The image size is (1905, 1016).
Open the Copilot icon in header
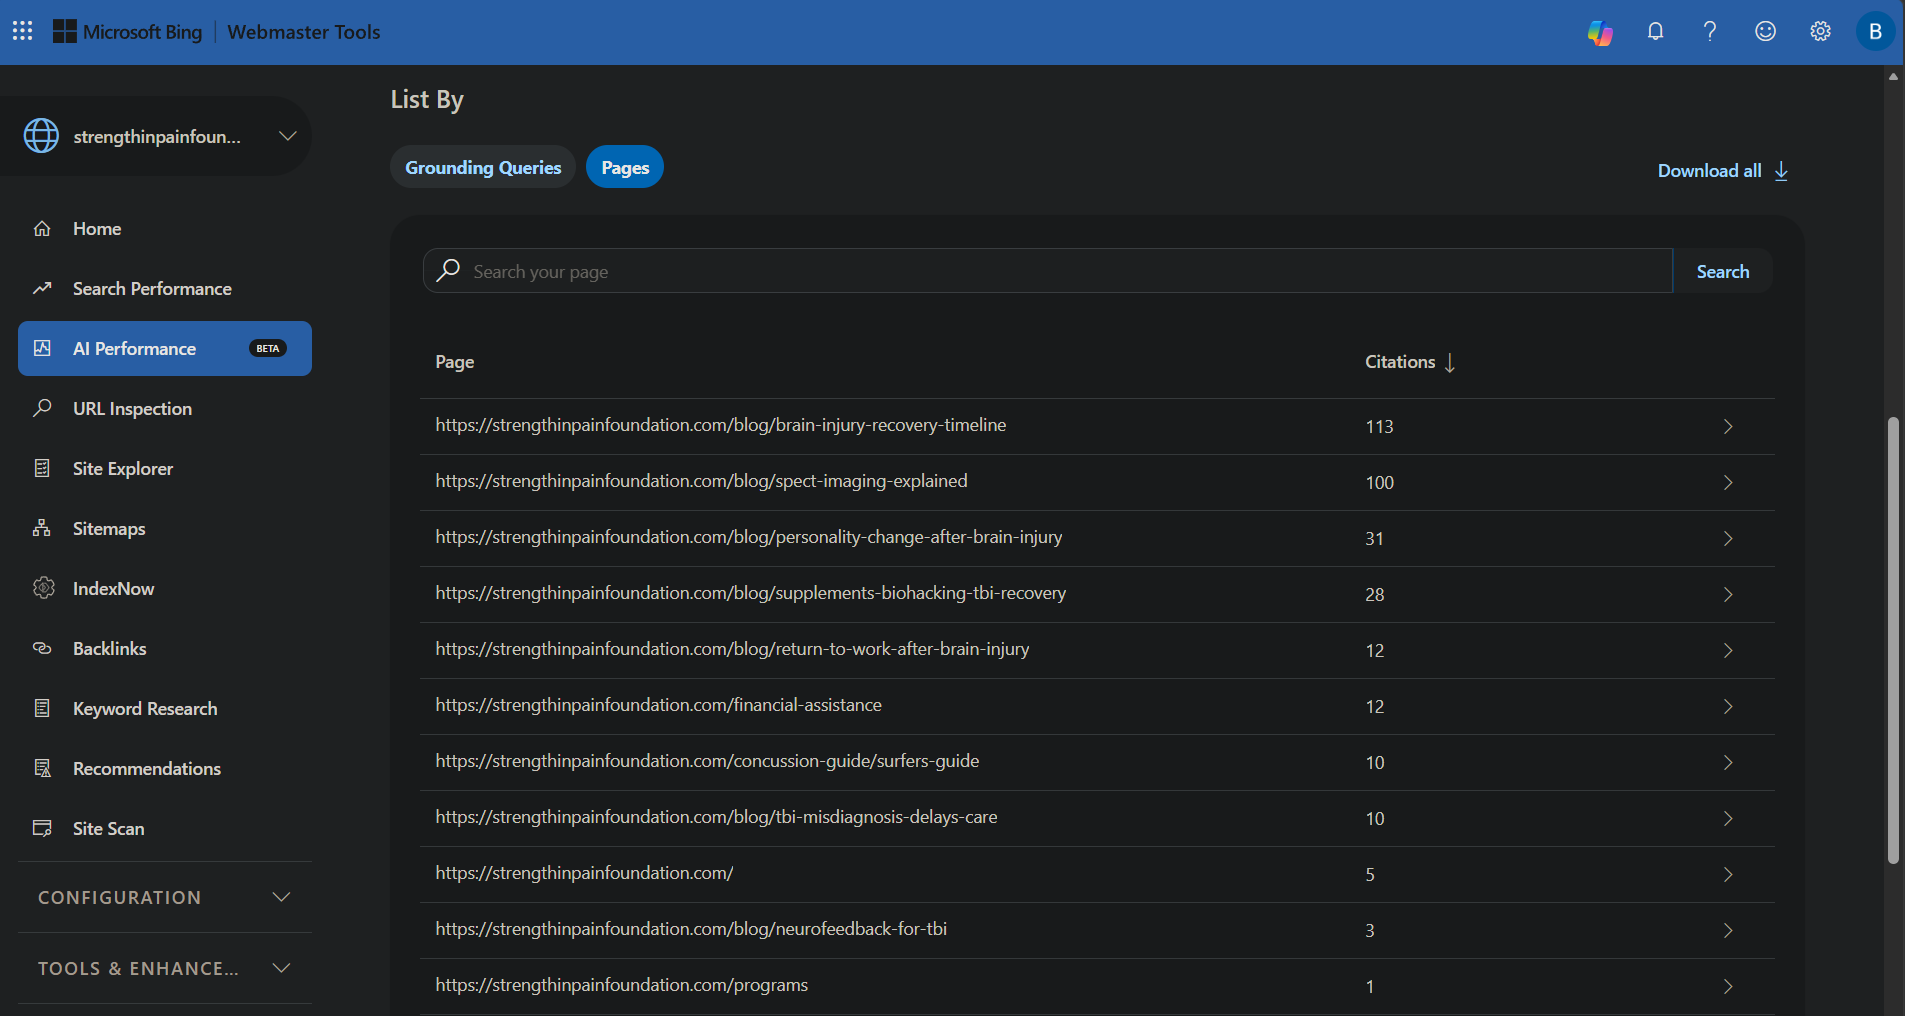1600,32
